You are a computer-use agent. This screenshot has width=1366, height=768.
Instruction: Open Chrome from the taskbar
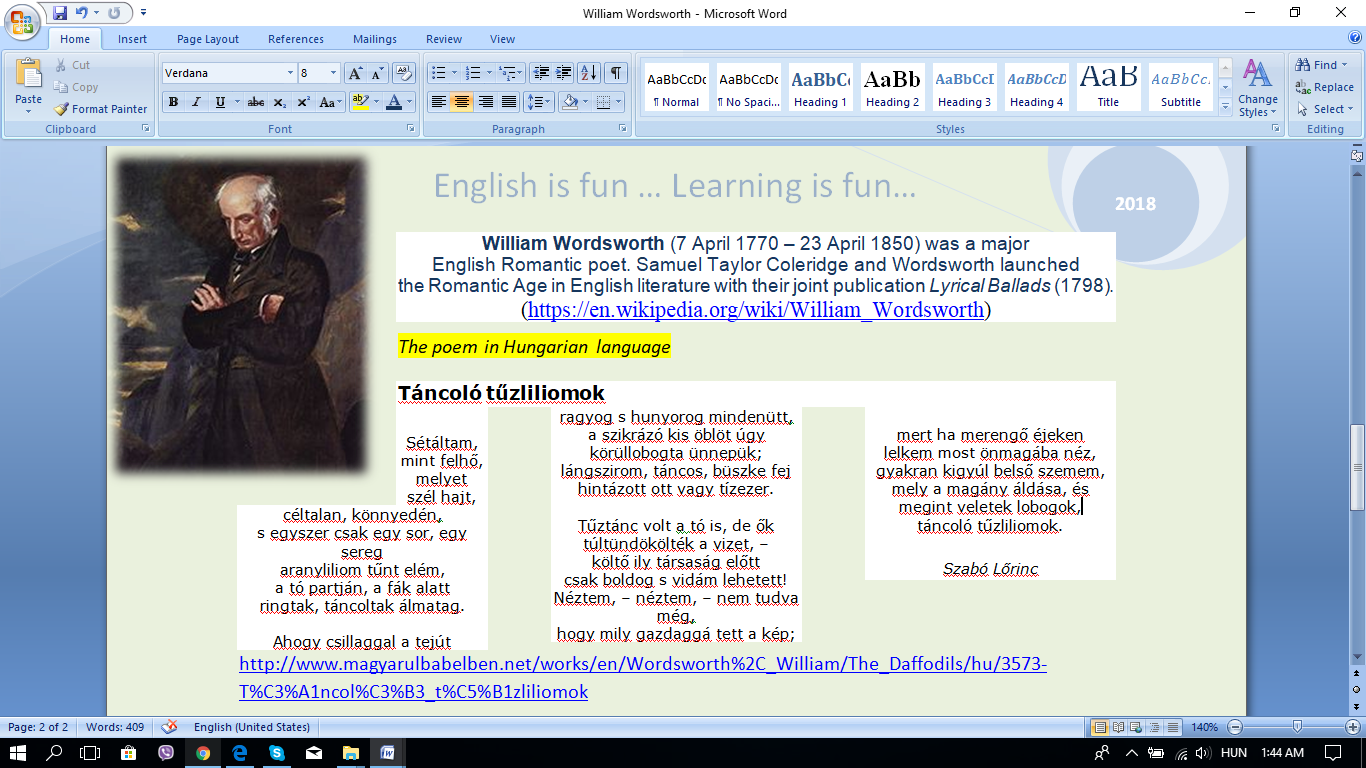(203, 753)
